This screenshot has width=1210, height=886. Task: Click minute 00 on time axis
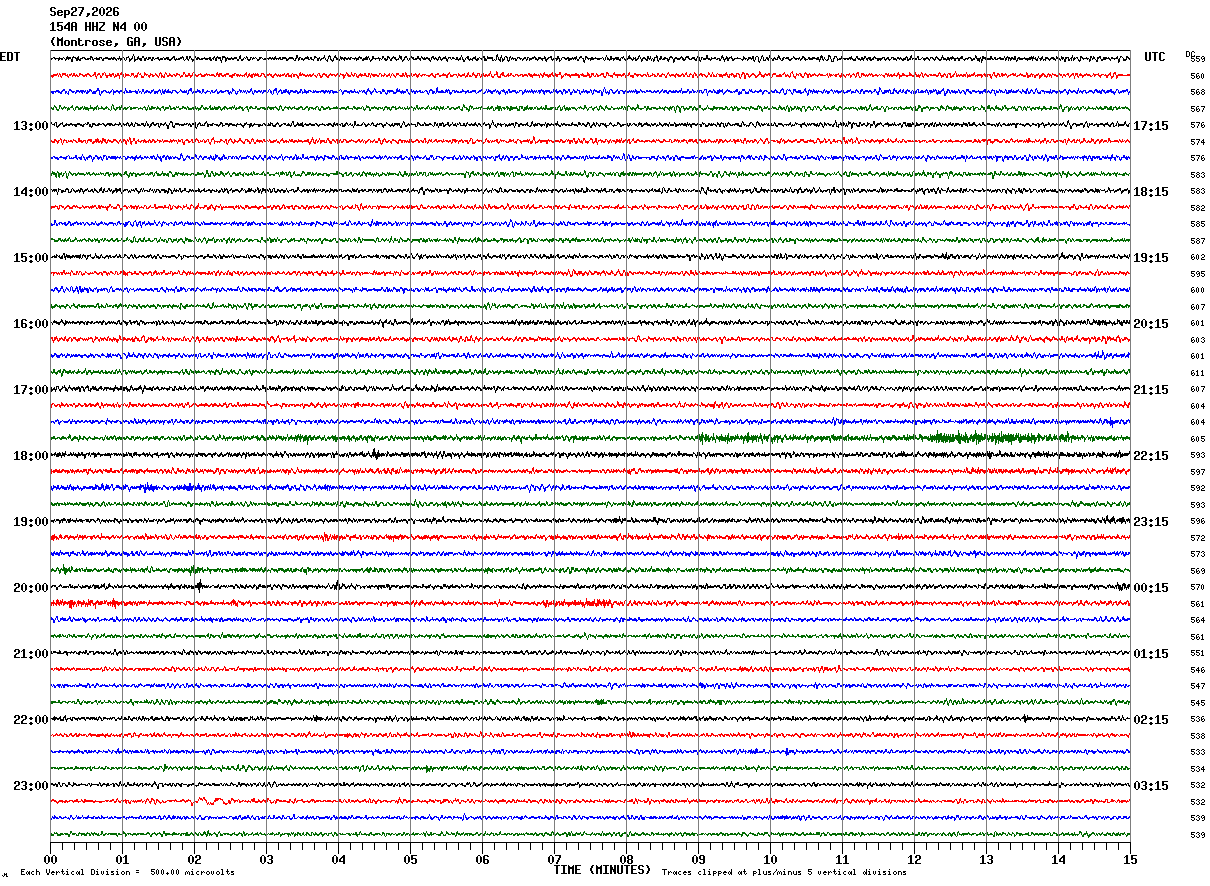click(50, 859)
